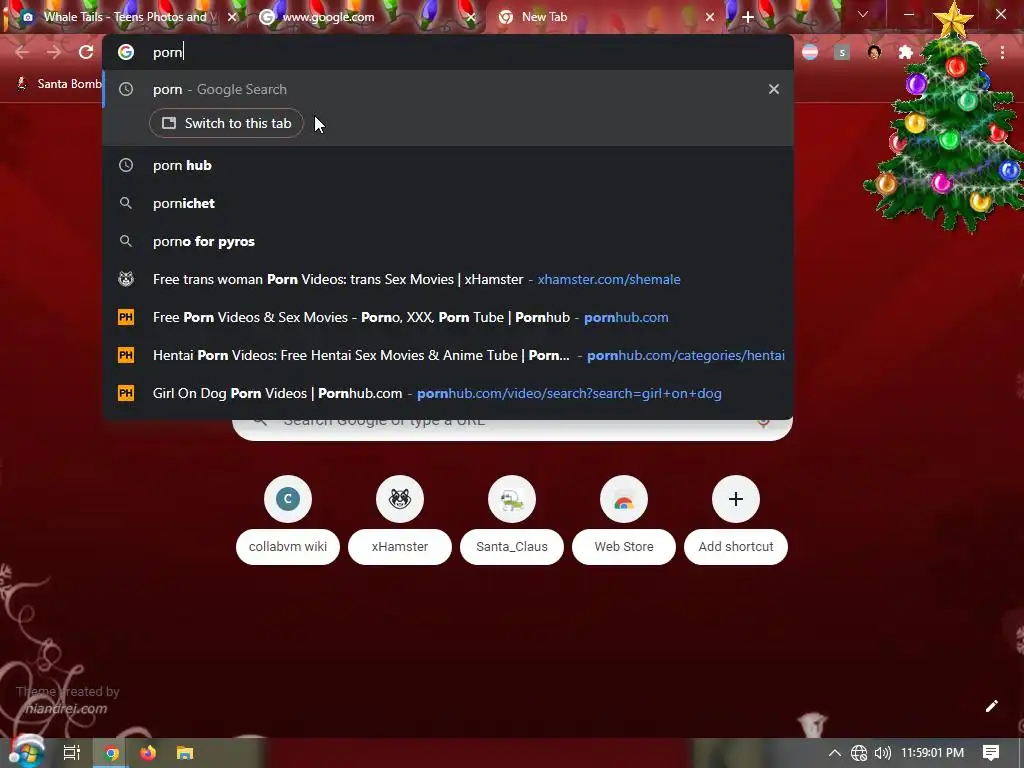This screenshot has width=1024, height=768.
Task: Click the Google icon in the address bar
Action: point(126,52)
